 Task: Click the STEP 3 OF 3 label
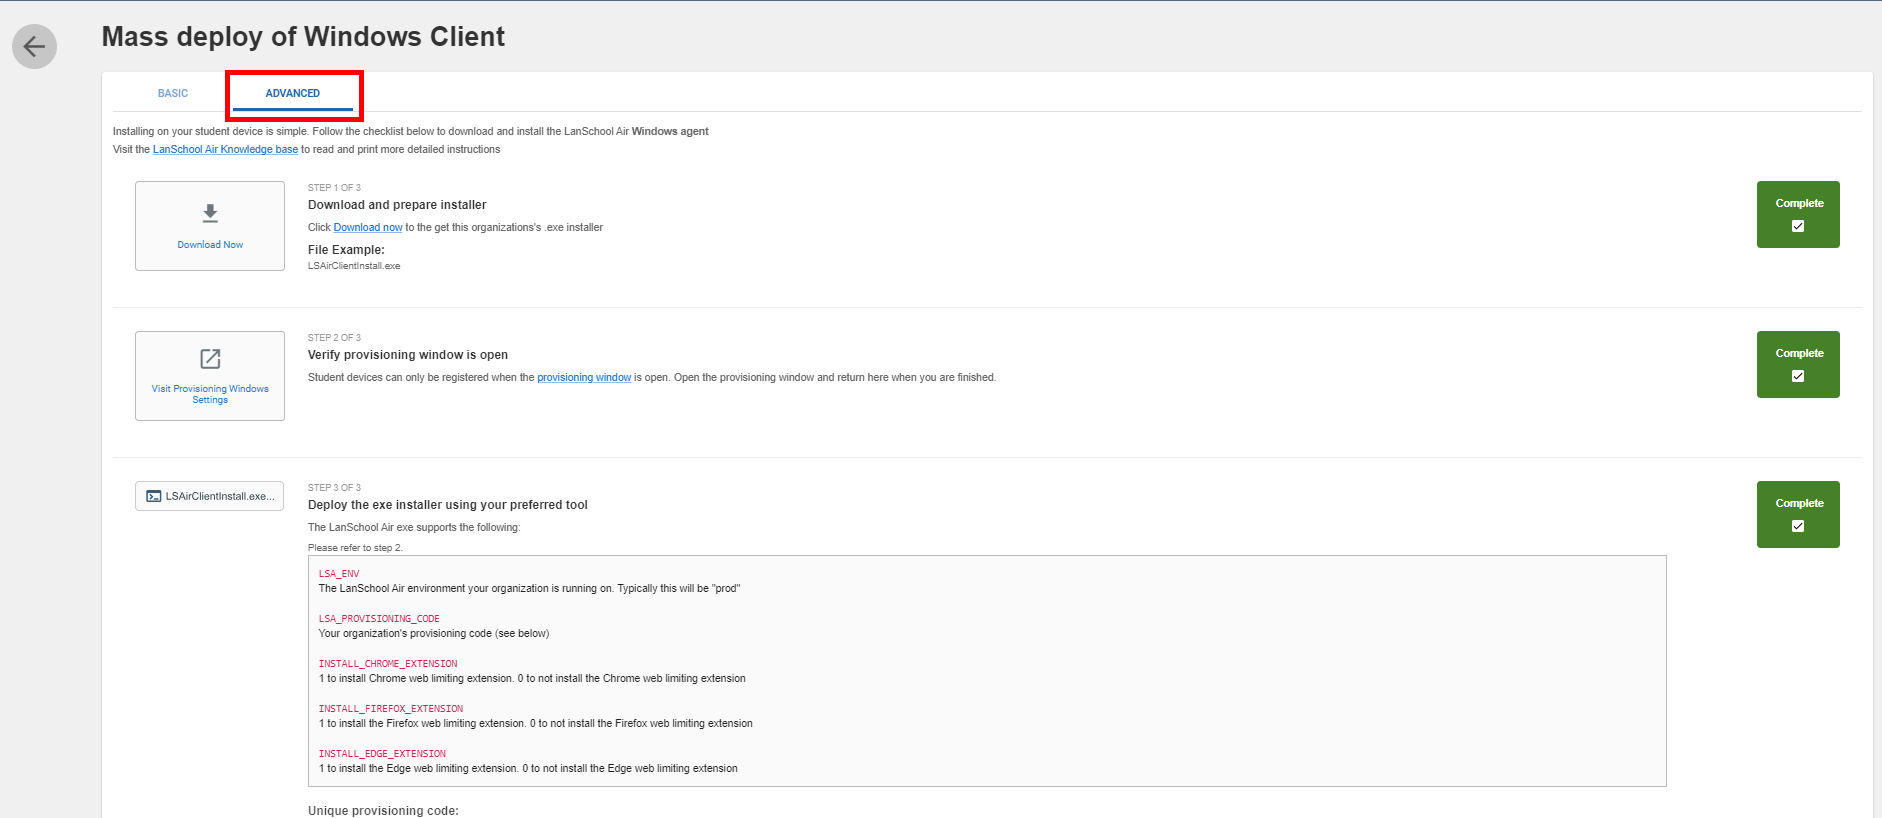[334, 488]
